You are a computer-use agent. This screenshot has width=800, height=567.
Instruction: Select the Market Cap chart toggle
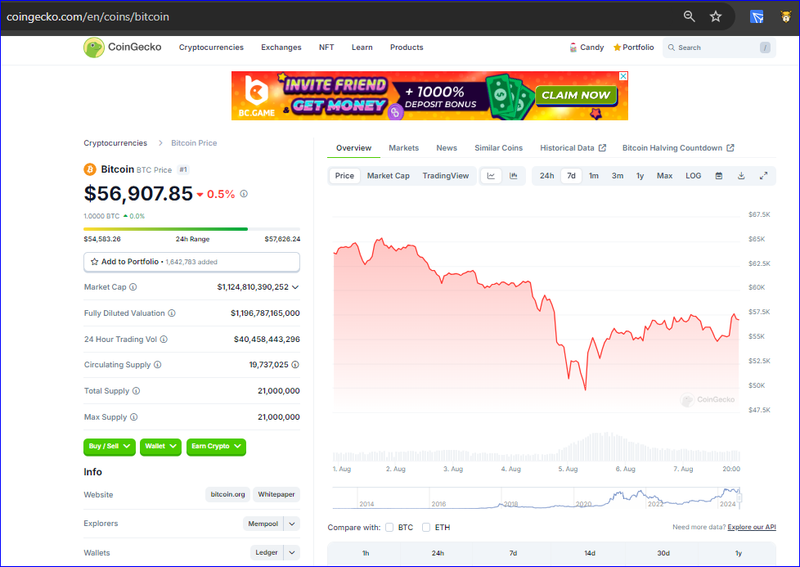click(x=388, y=176)
